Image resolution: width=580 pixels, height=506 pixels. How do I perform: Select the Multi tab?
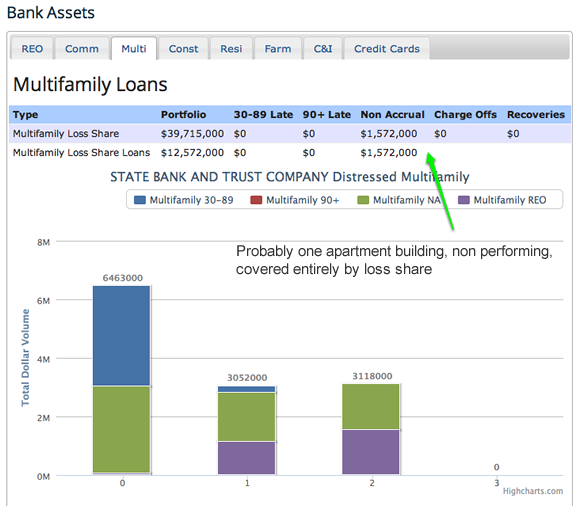(x=134, y=48)
